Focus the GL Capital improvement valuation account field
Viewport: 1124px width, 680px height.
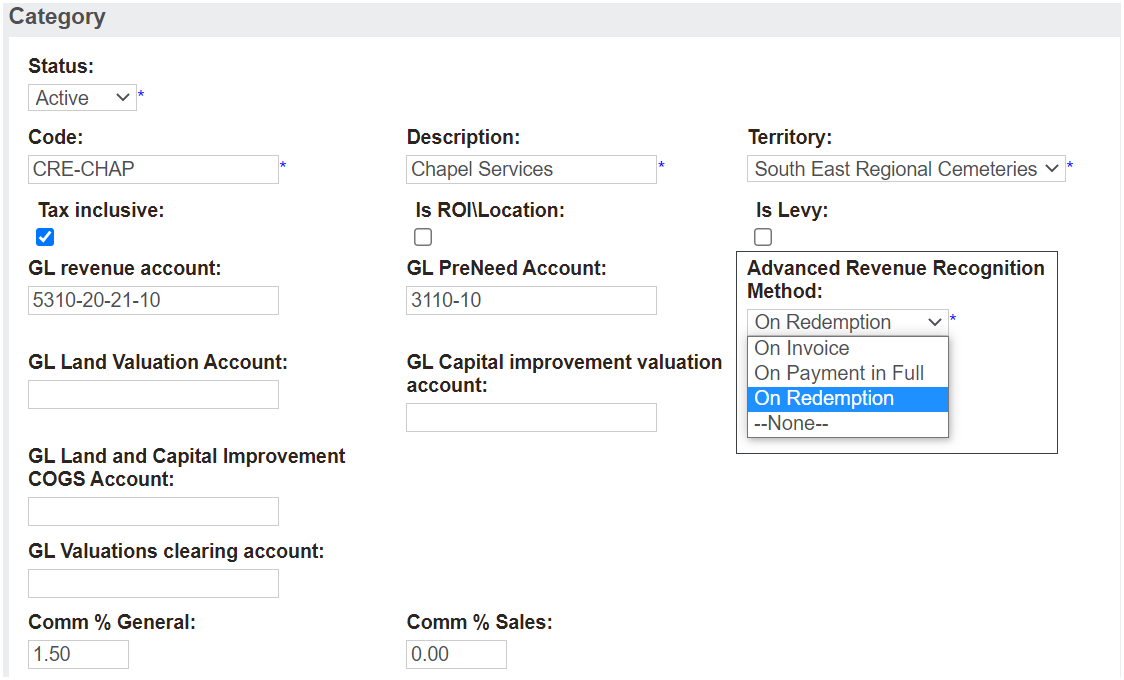(x=531, y=418)
